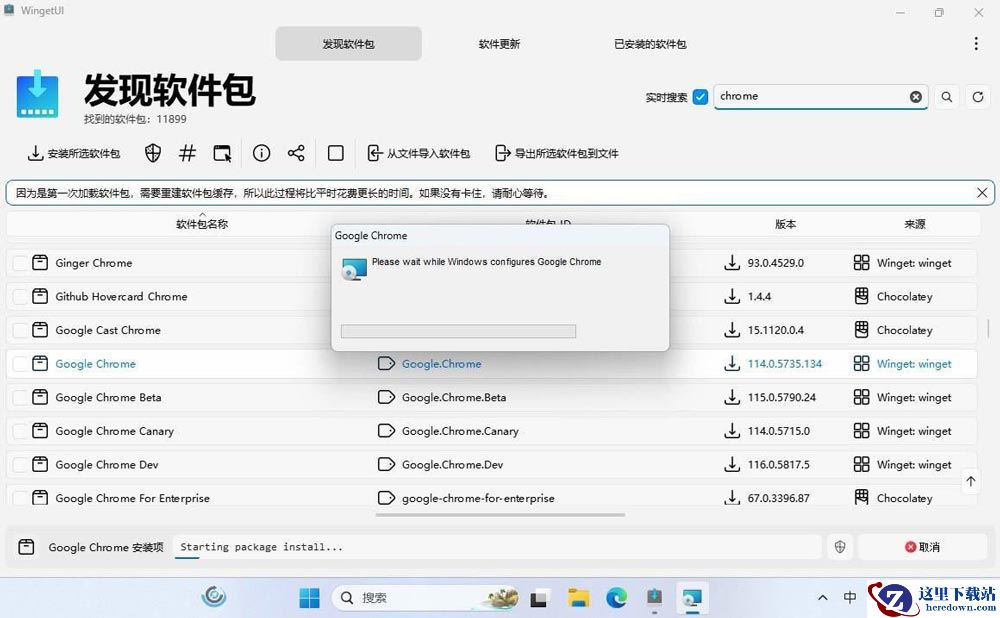Switch to the 发现软件包 tab
1000x618 pixels.
[348, 44]
